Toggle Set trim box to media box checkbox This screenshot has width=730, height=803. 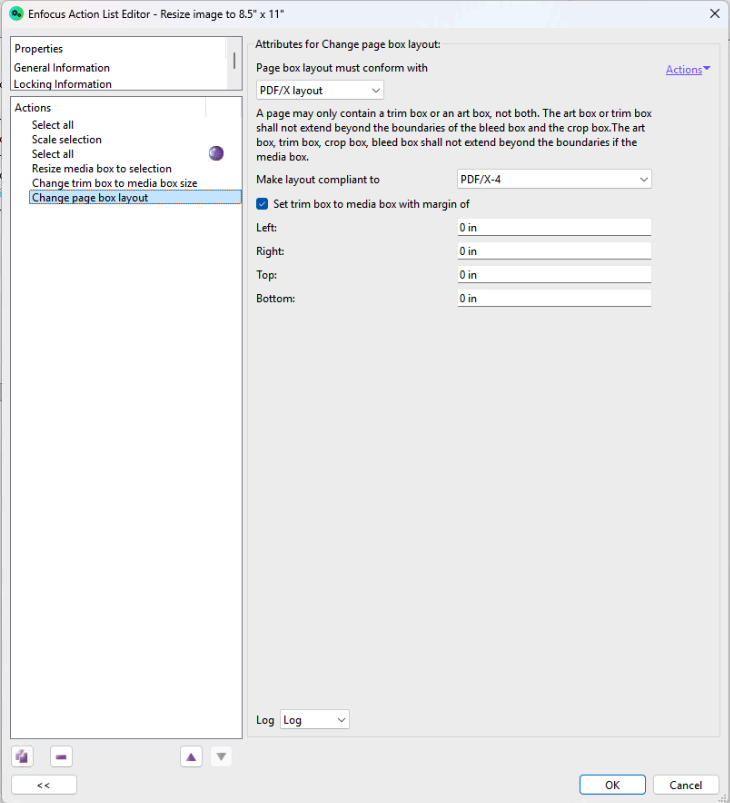pyautogui.click(x=262, y=204)
